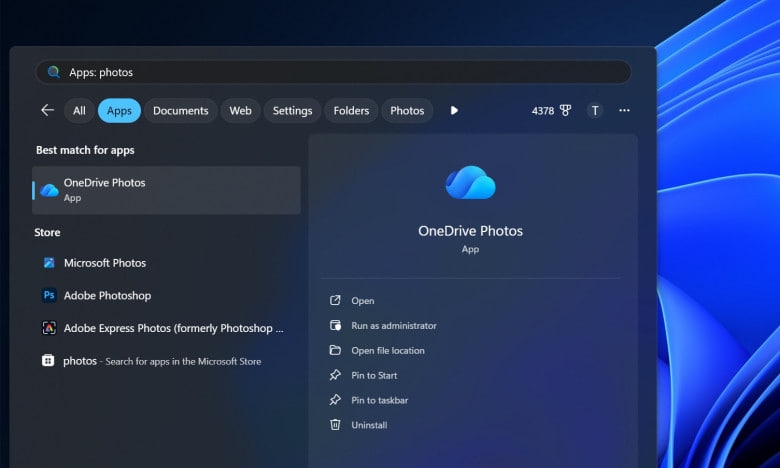Click the OneDrive Photos title in preview pane
The height and width of the screenshot is (468, 780).
click(470, 231)
